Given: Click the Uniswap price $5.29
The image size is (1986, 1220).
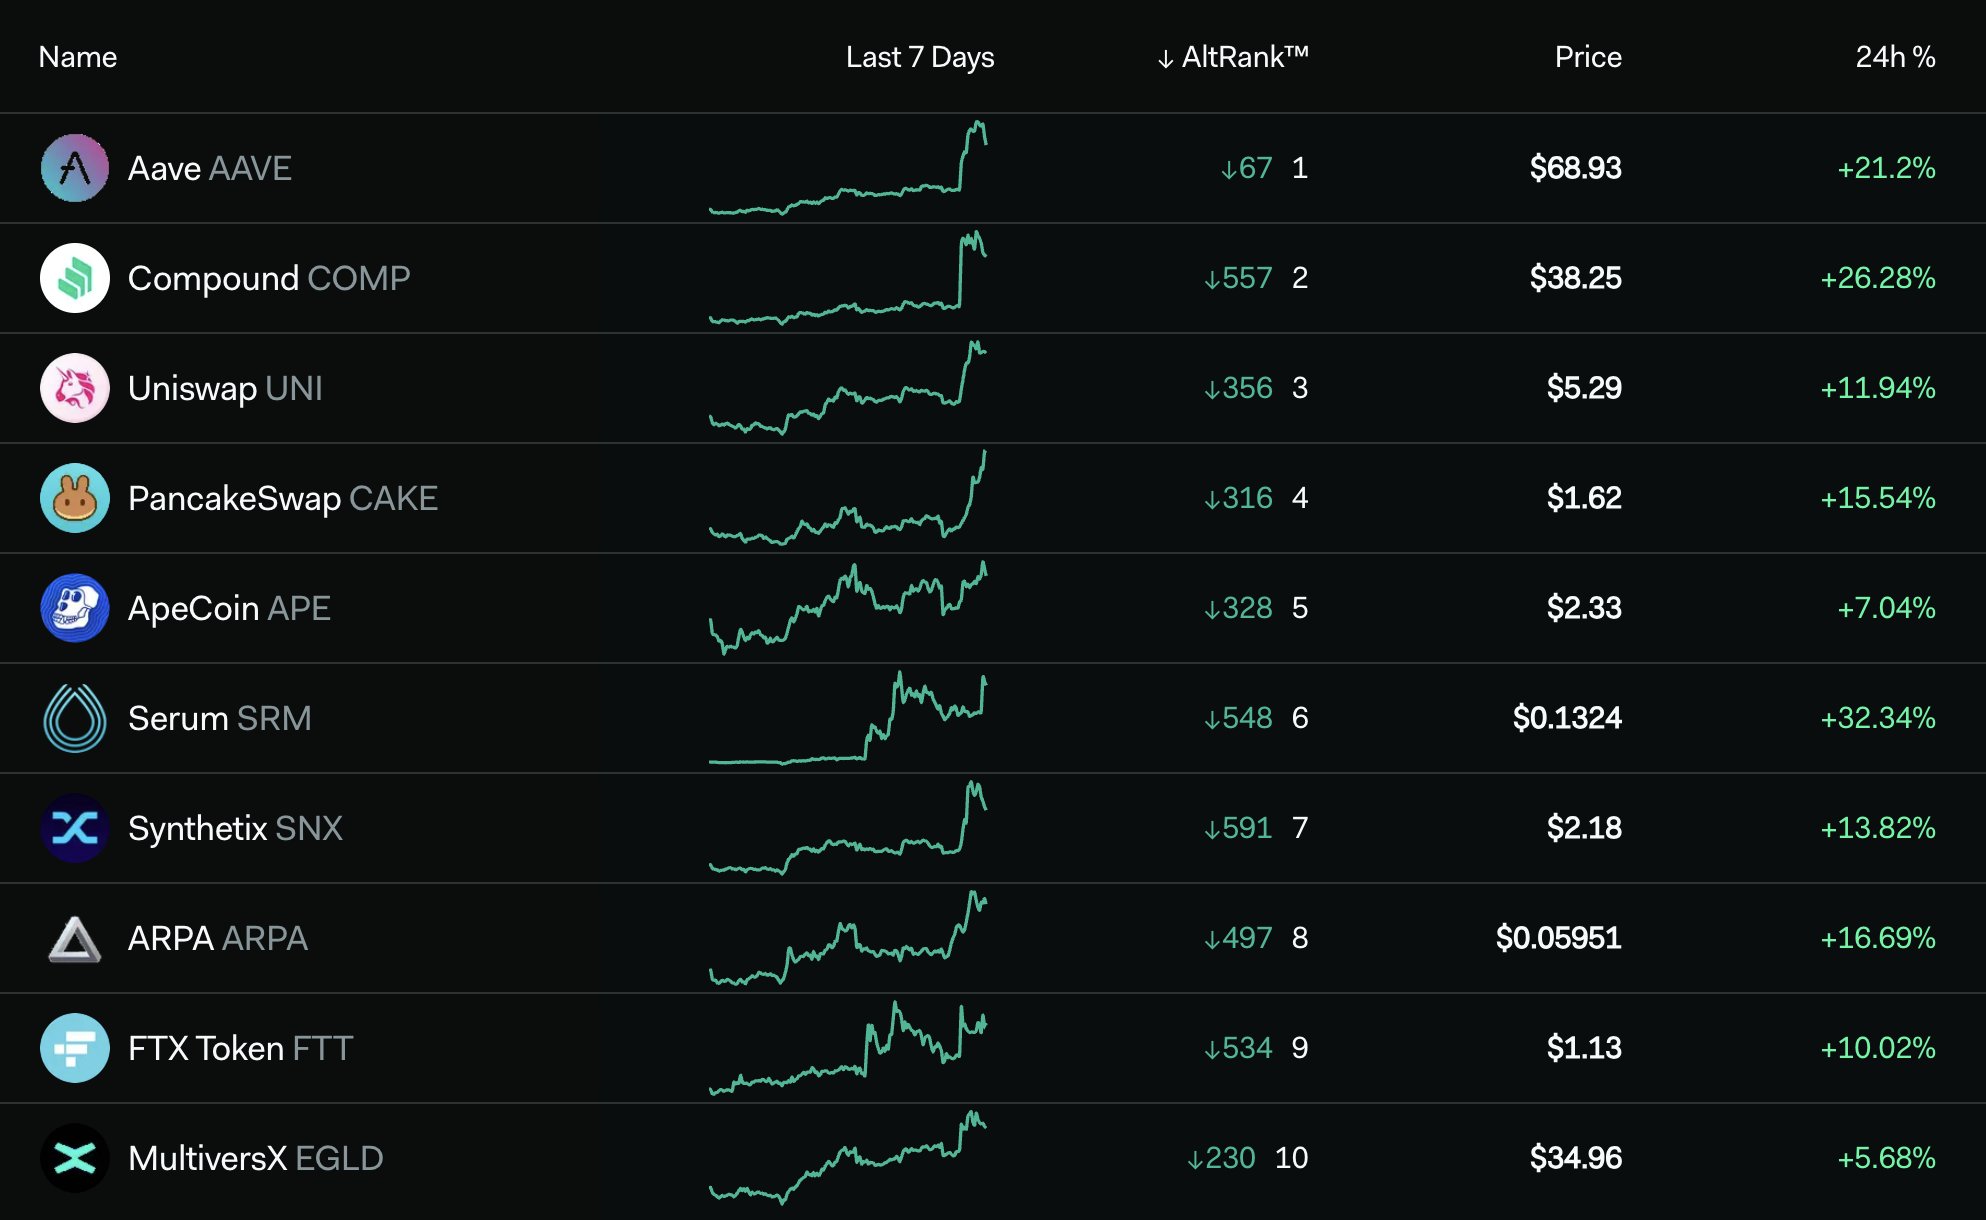Looking at the screenshot, I should (x=1584, y=388).
